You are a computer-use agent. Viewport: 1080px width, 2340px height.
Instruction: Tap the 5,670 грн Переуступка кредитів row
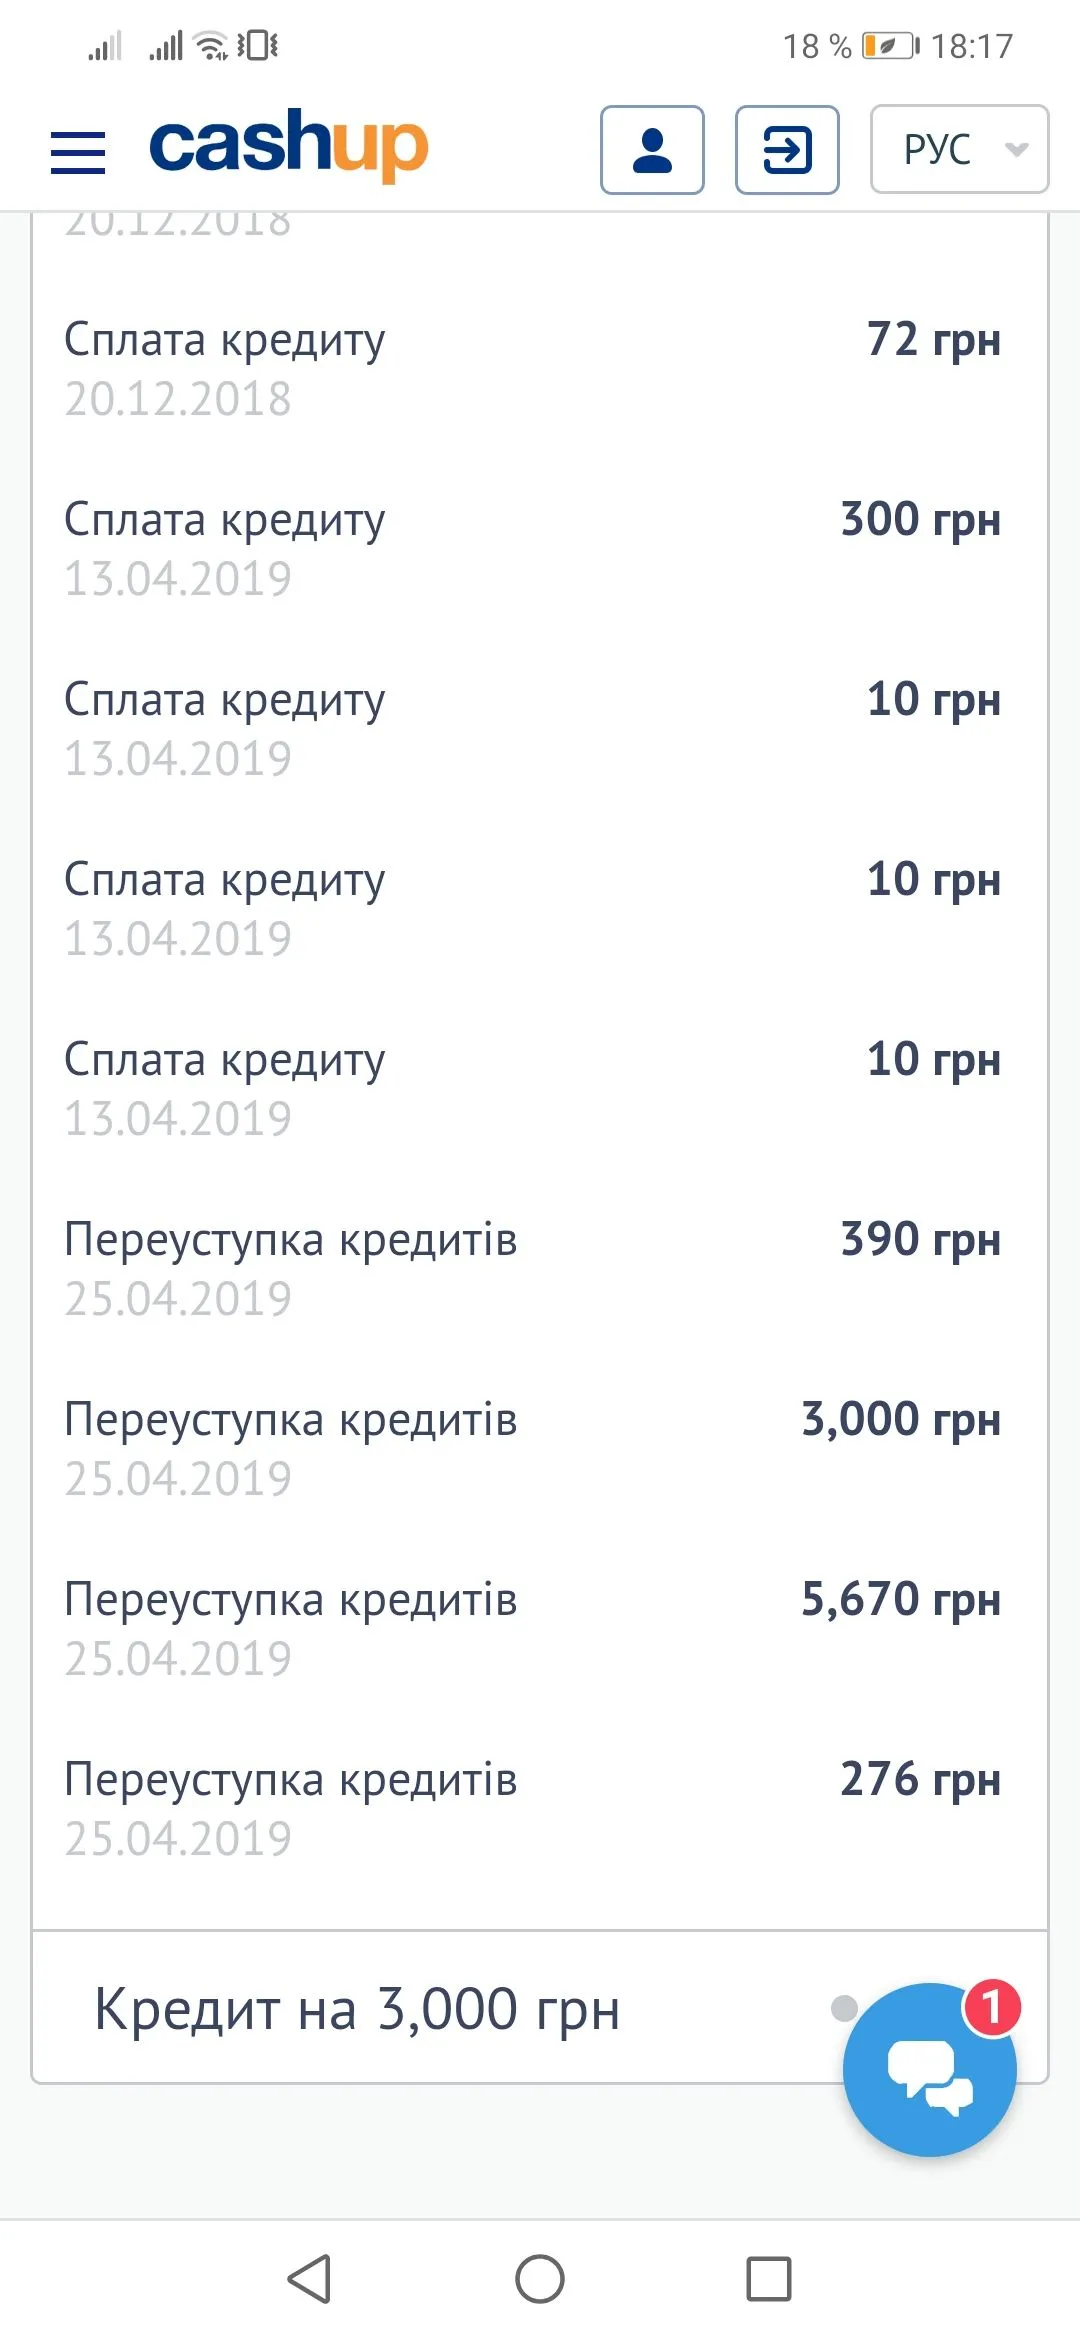pyautogui.click(x=531, y=1628)
